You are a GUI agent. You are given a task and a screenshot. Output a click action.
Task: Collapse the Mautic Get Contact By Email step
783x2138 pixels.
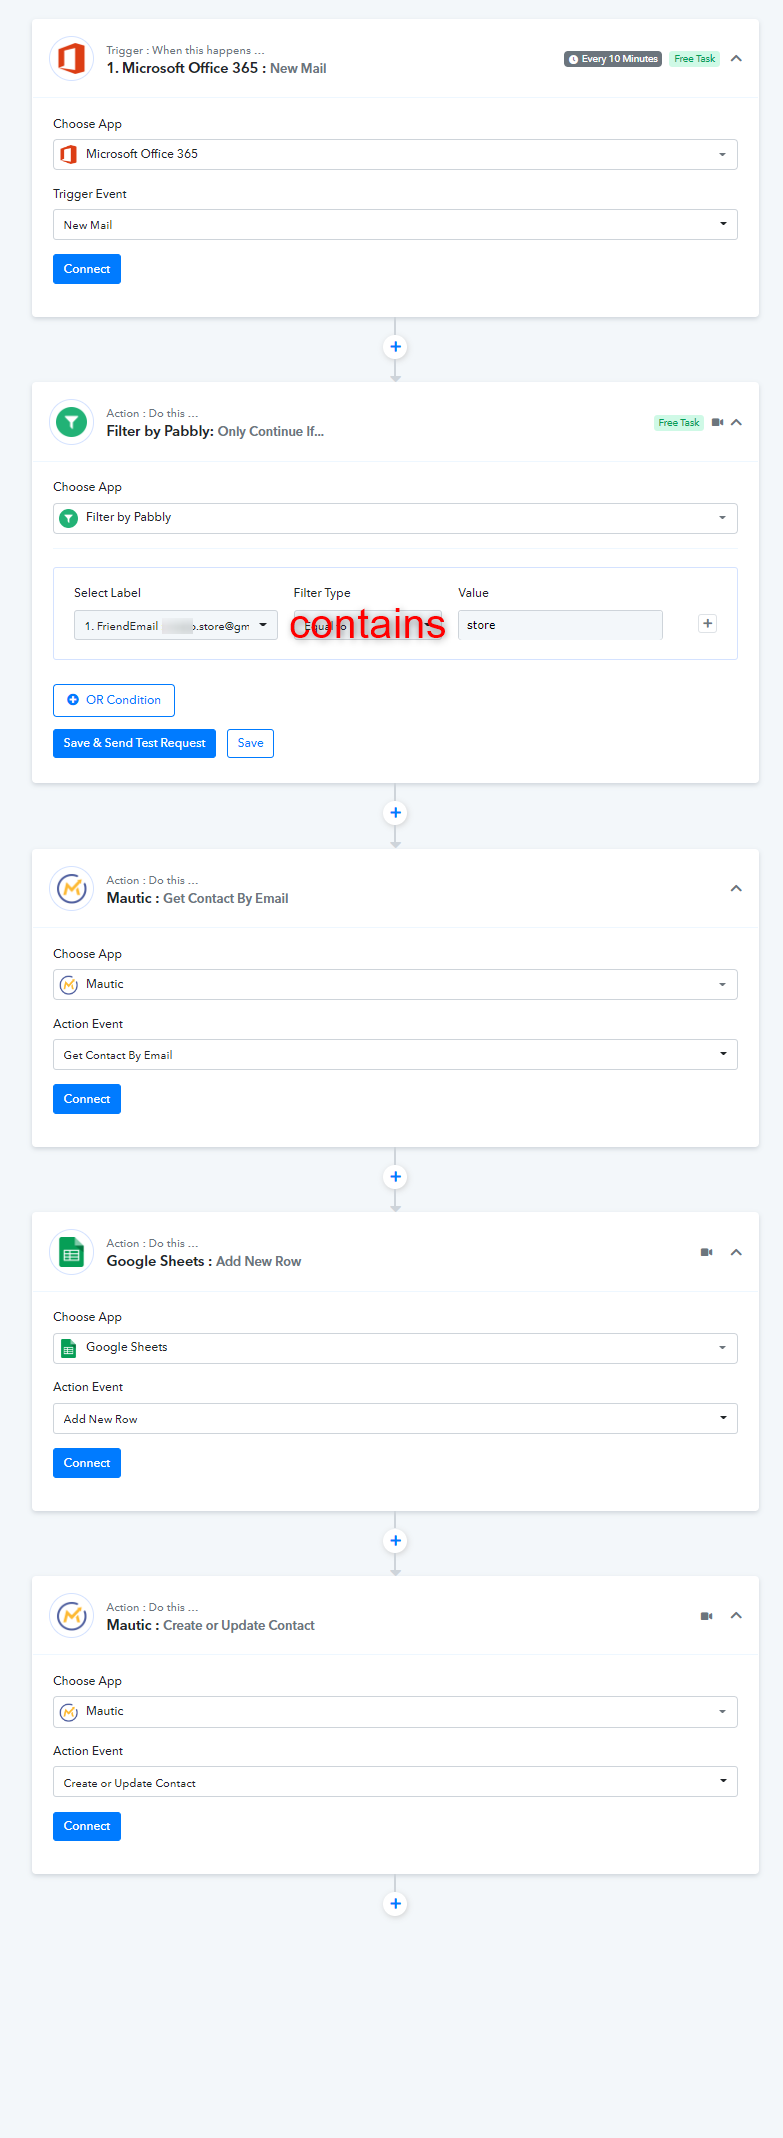(x=736, y=889)
